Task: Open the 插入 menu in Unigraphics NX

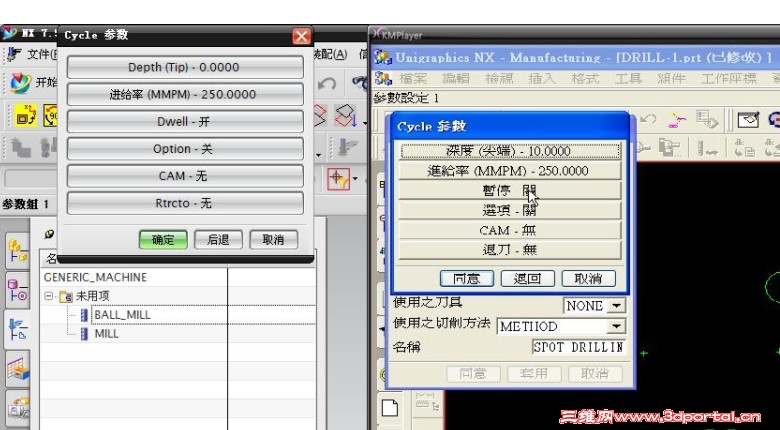Action: [x=542, y=79]
